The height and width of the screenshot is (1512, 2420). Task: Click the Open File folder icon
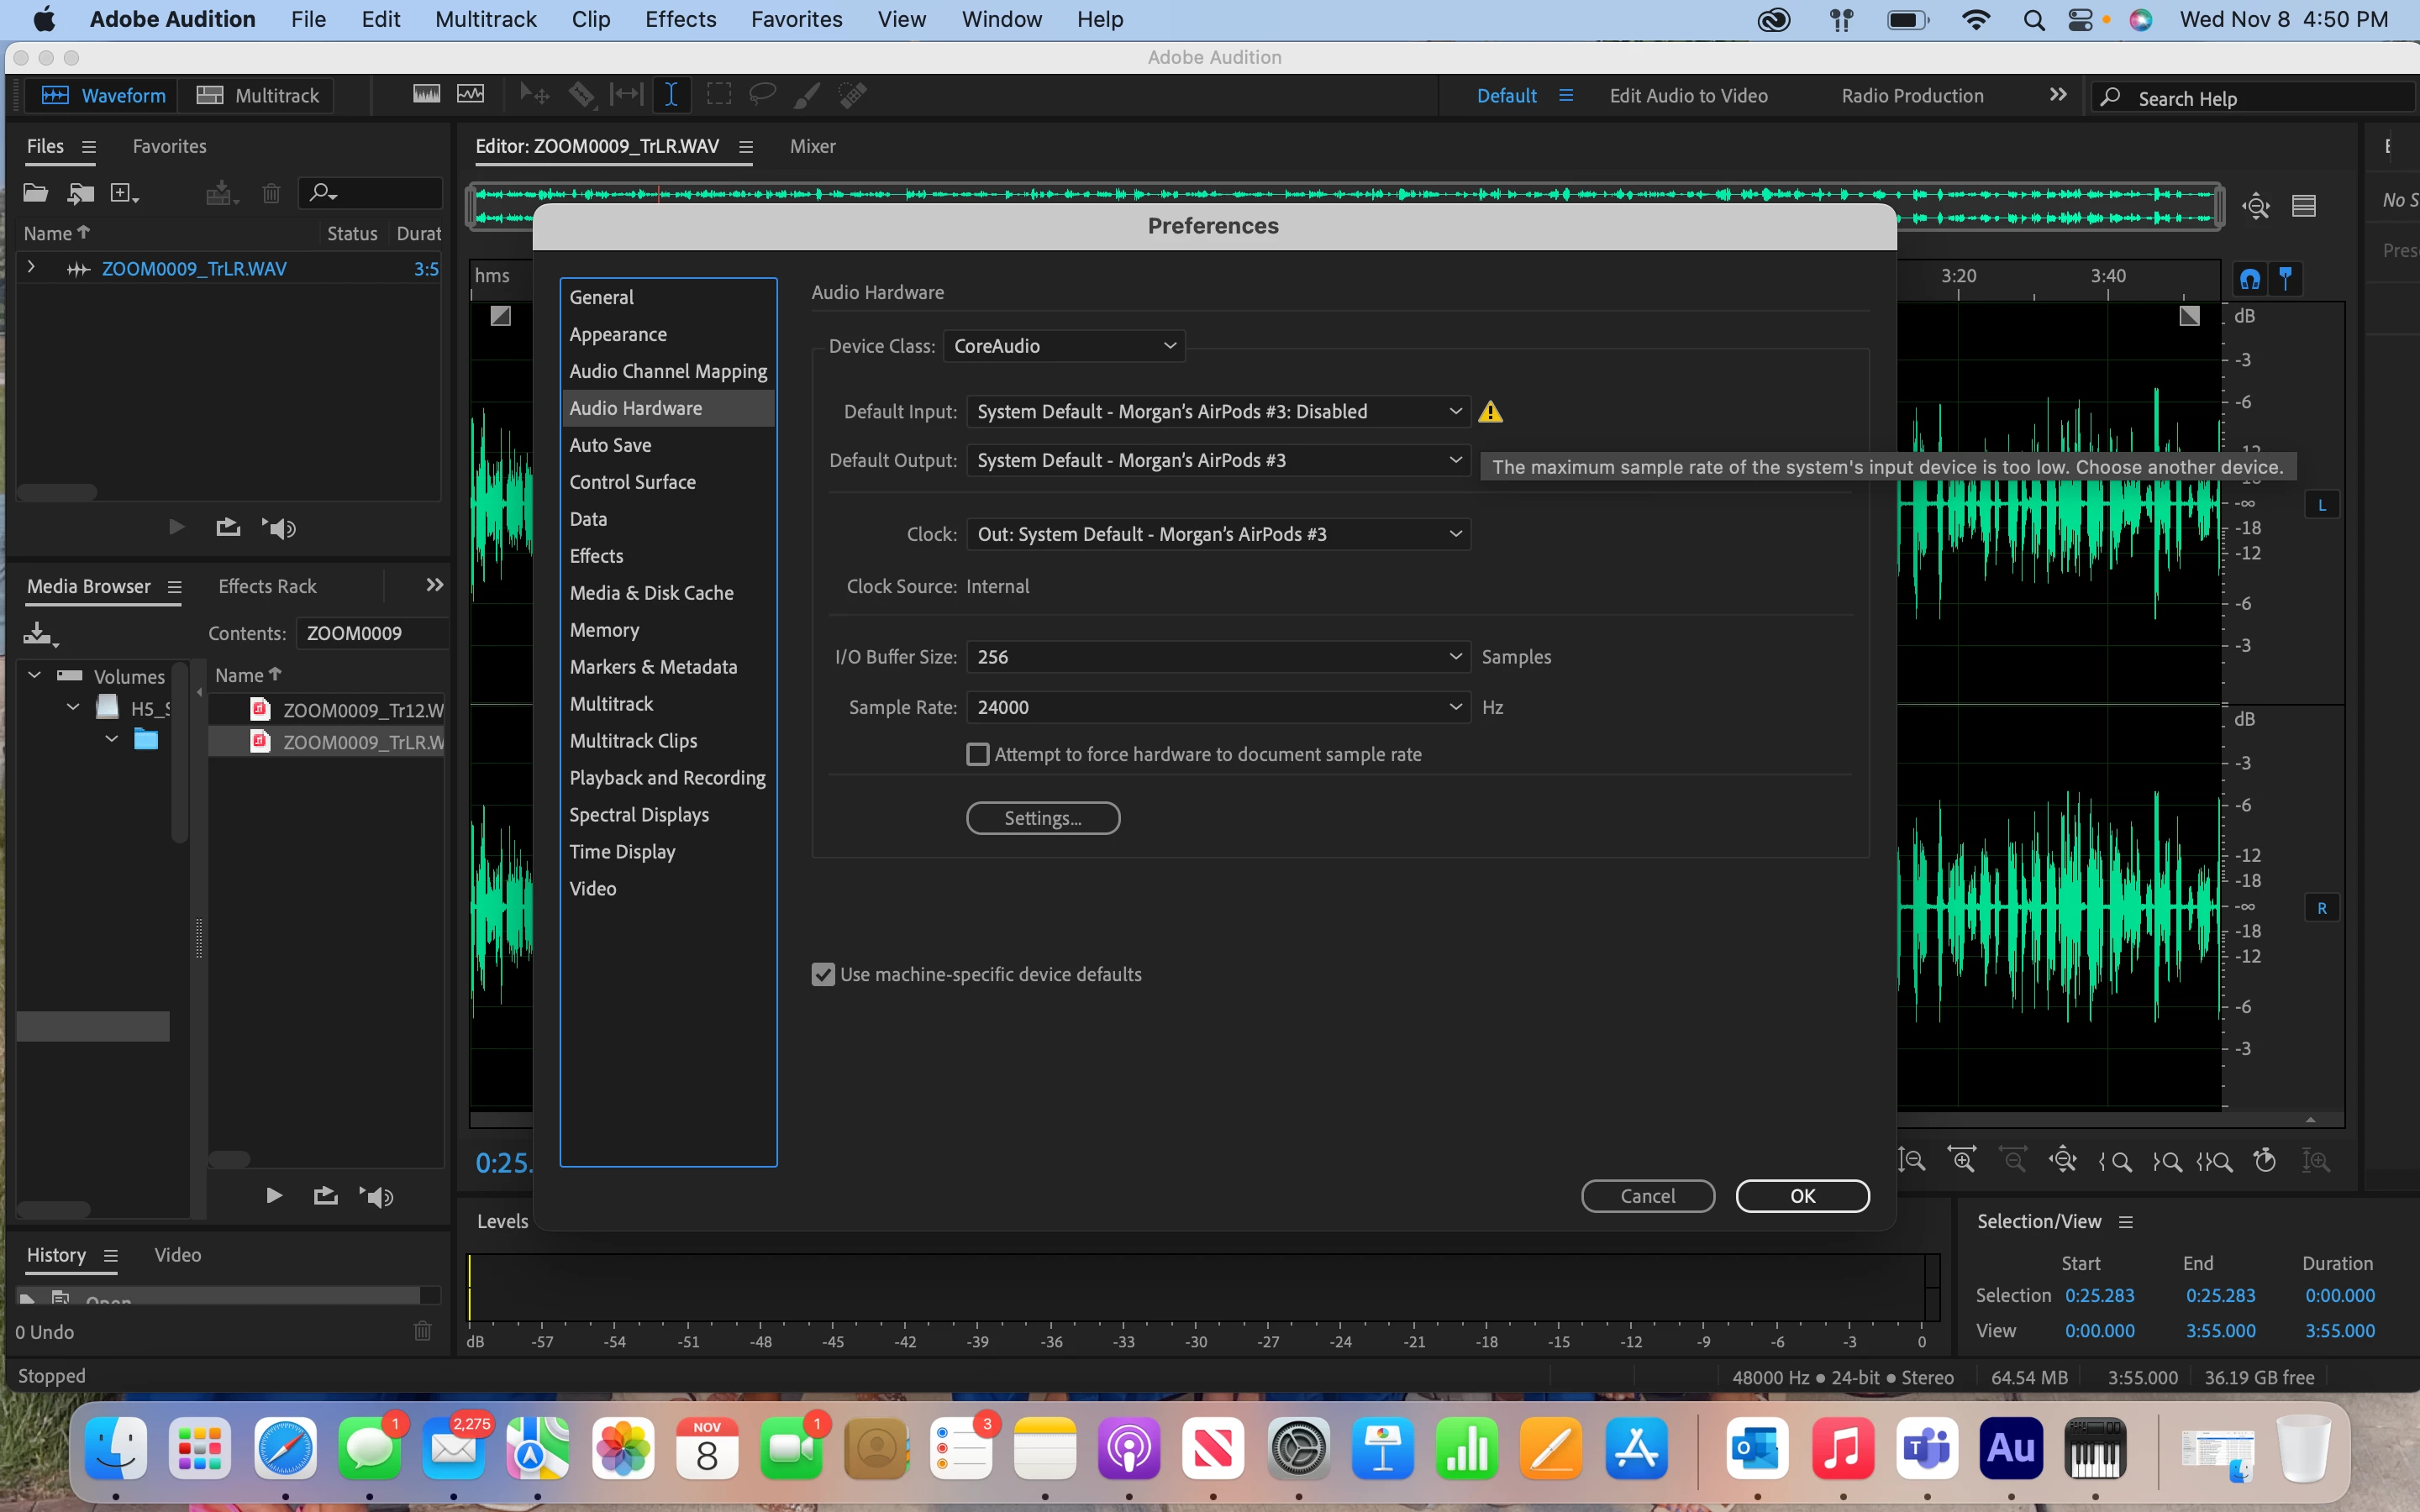pyautogui.click(x=35, y=193)
